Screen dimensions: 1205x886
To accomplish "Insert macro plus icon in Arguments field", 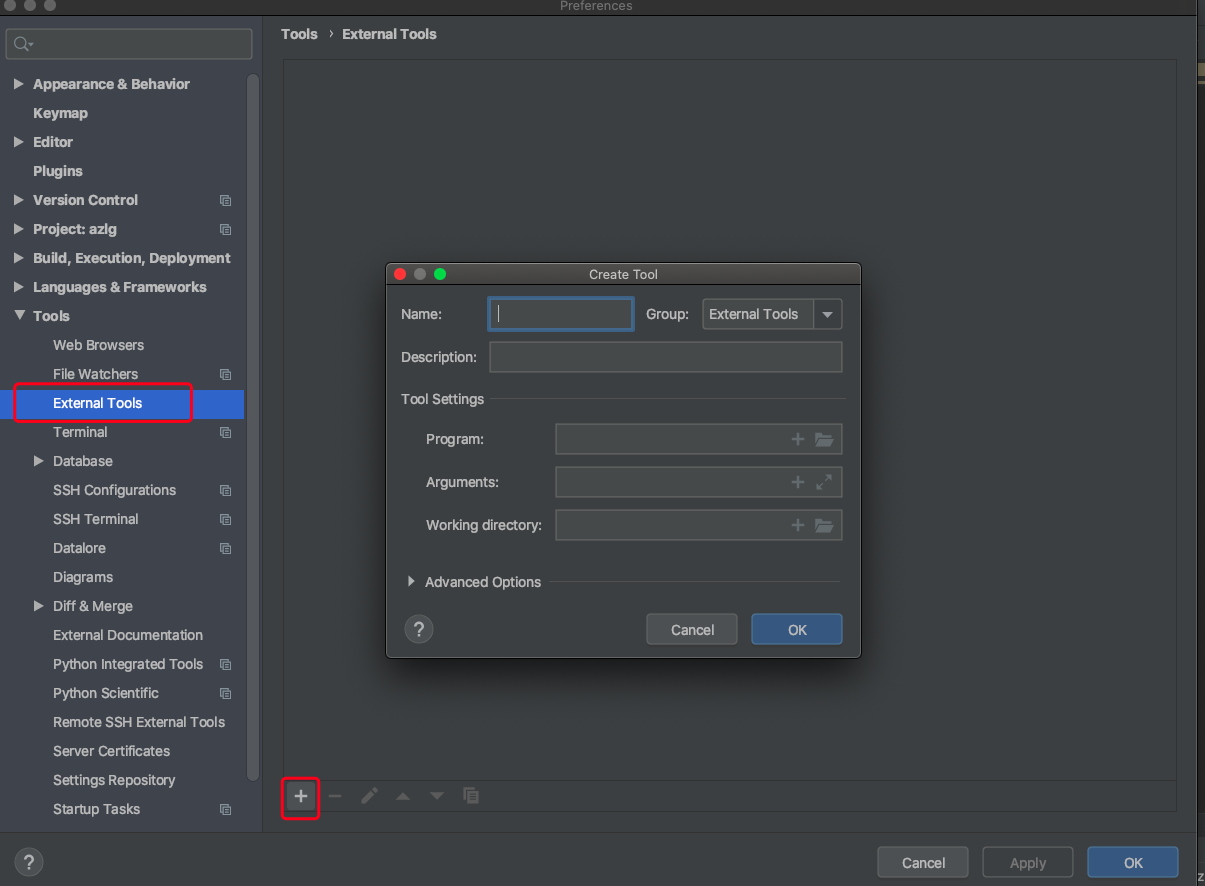I will [x=798, y=482].
